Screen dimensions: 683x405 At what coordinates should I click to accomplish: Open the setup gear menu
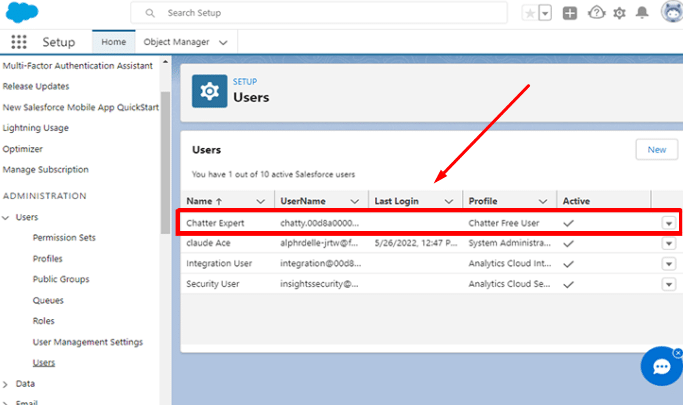[x=619, y=13]
